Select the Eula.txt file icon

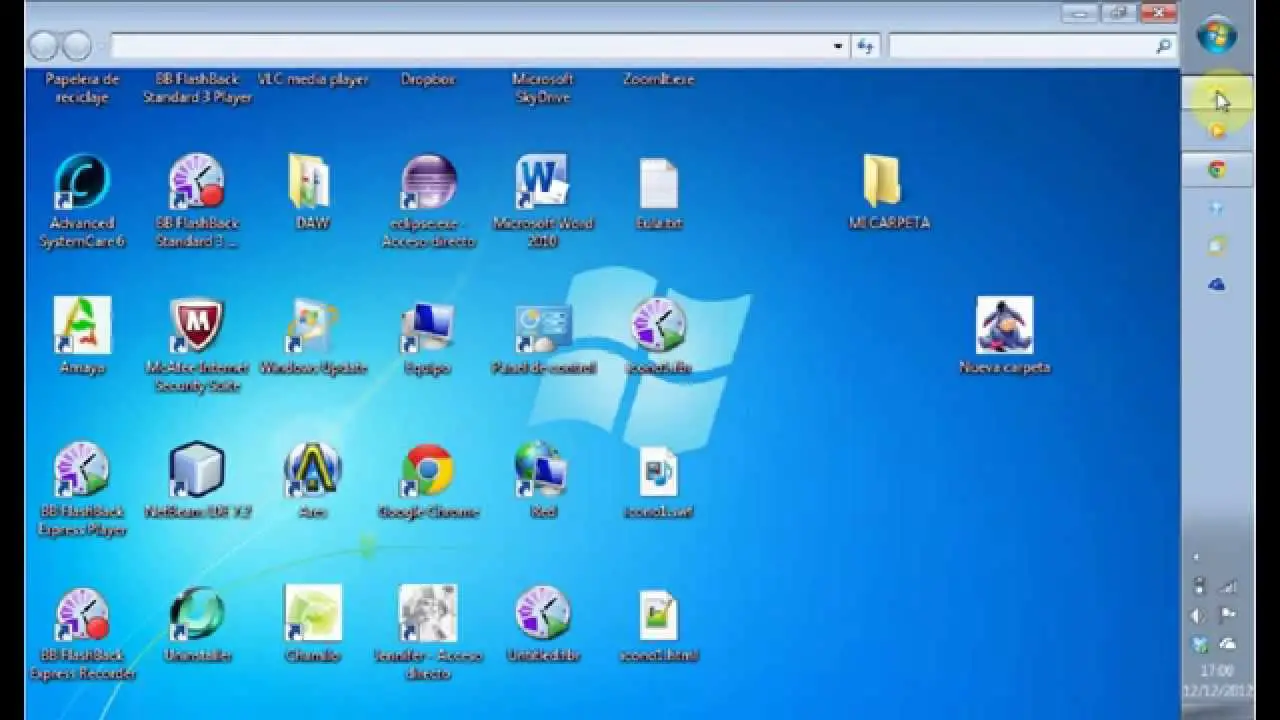coord(659,185)
